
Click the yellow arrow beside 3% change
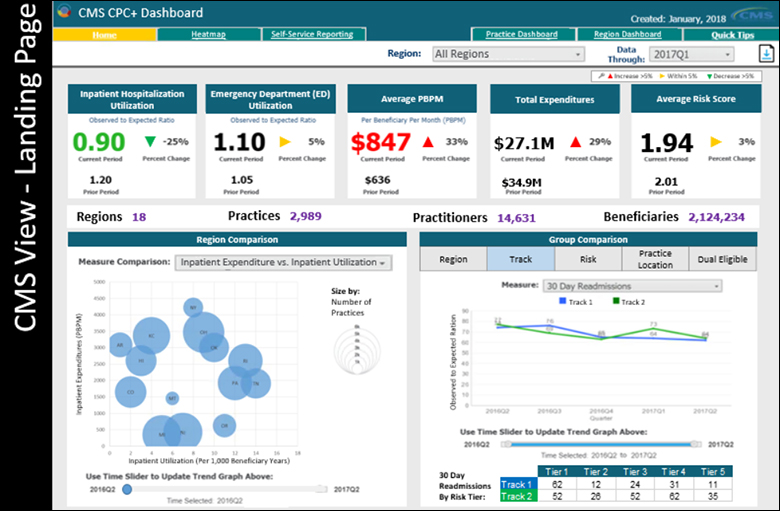(x=716, y=142)
